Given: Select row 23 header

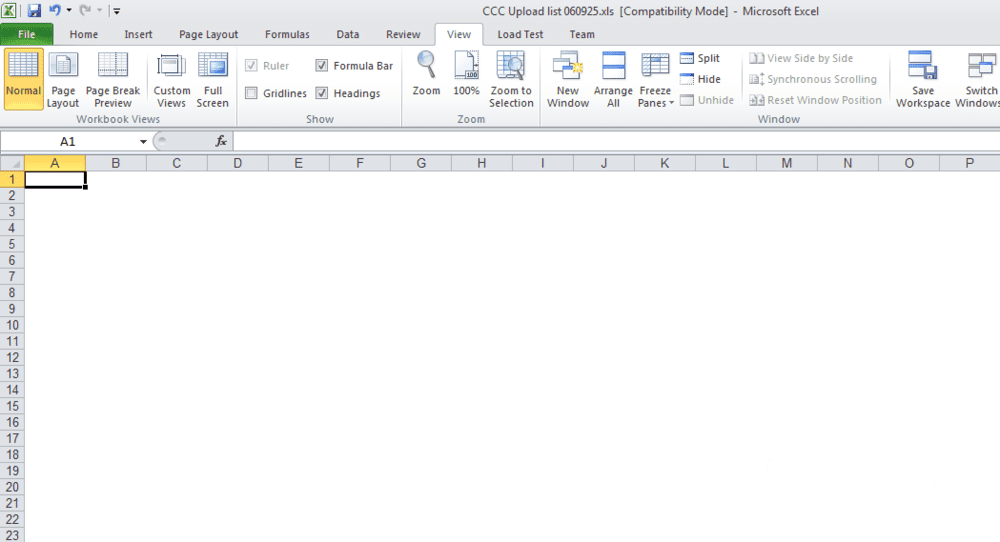Looking at the screenshot, I should coord(12,535).
